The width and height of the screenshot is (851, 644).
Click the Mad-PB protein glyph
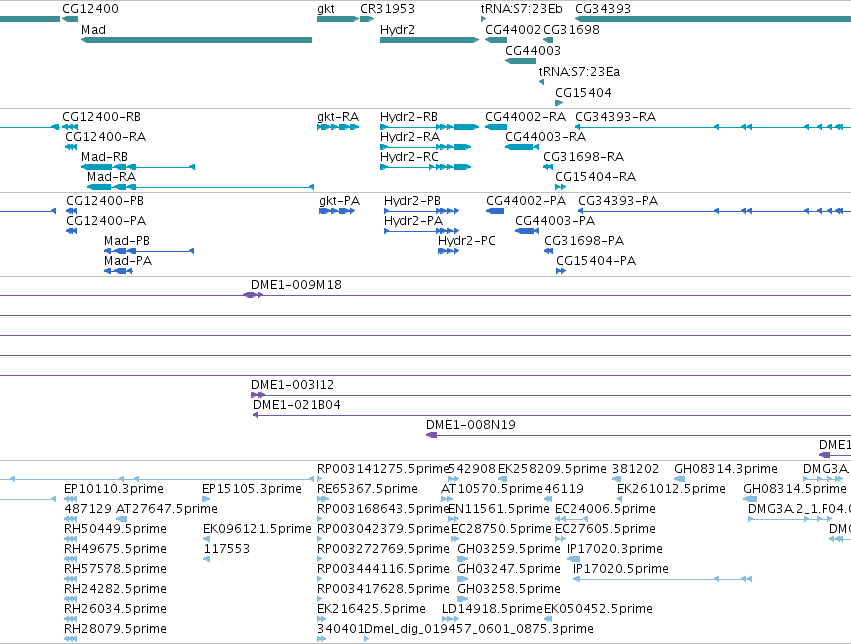coord(149,251)
